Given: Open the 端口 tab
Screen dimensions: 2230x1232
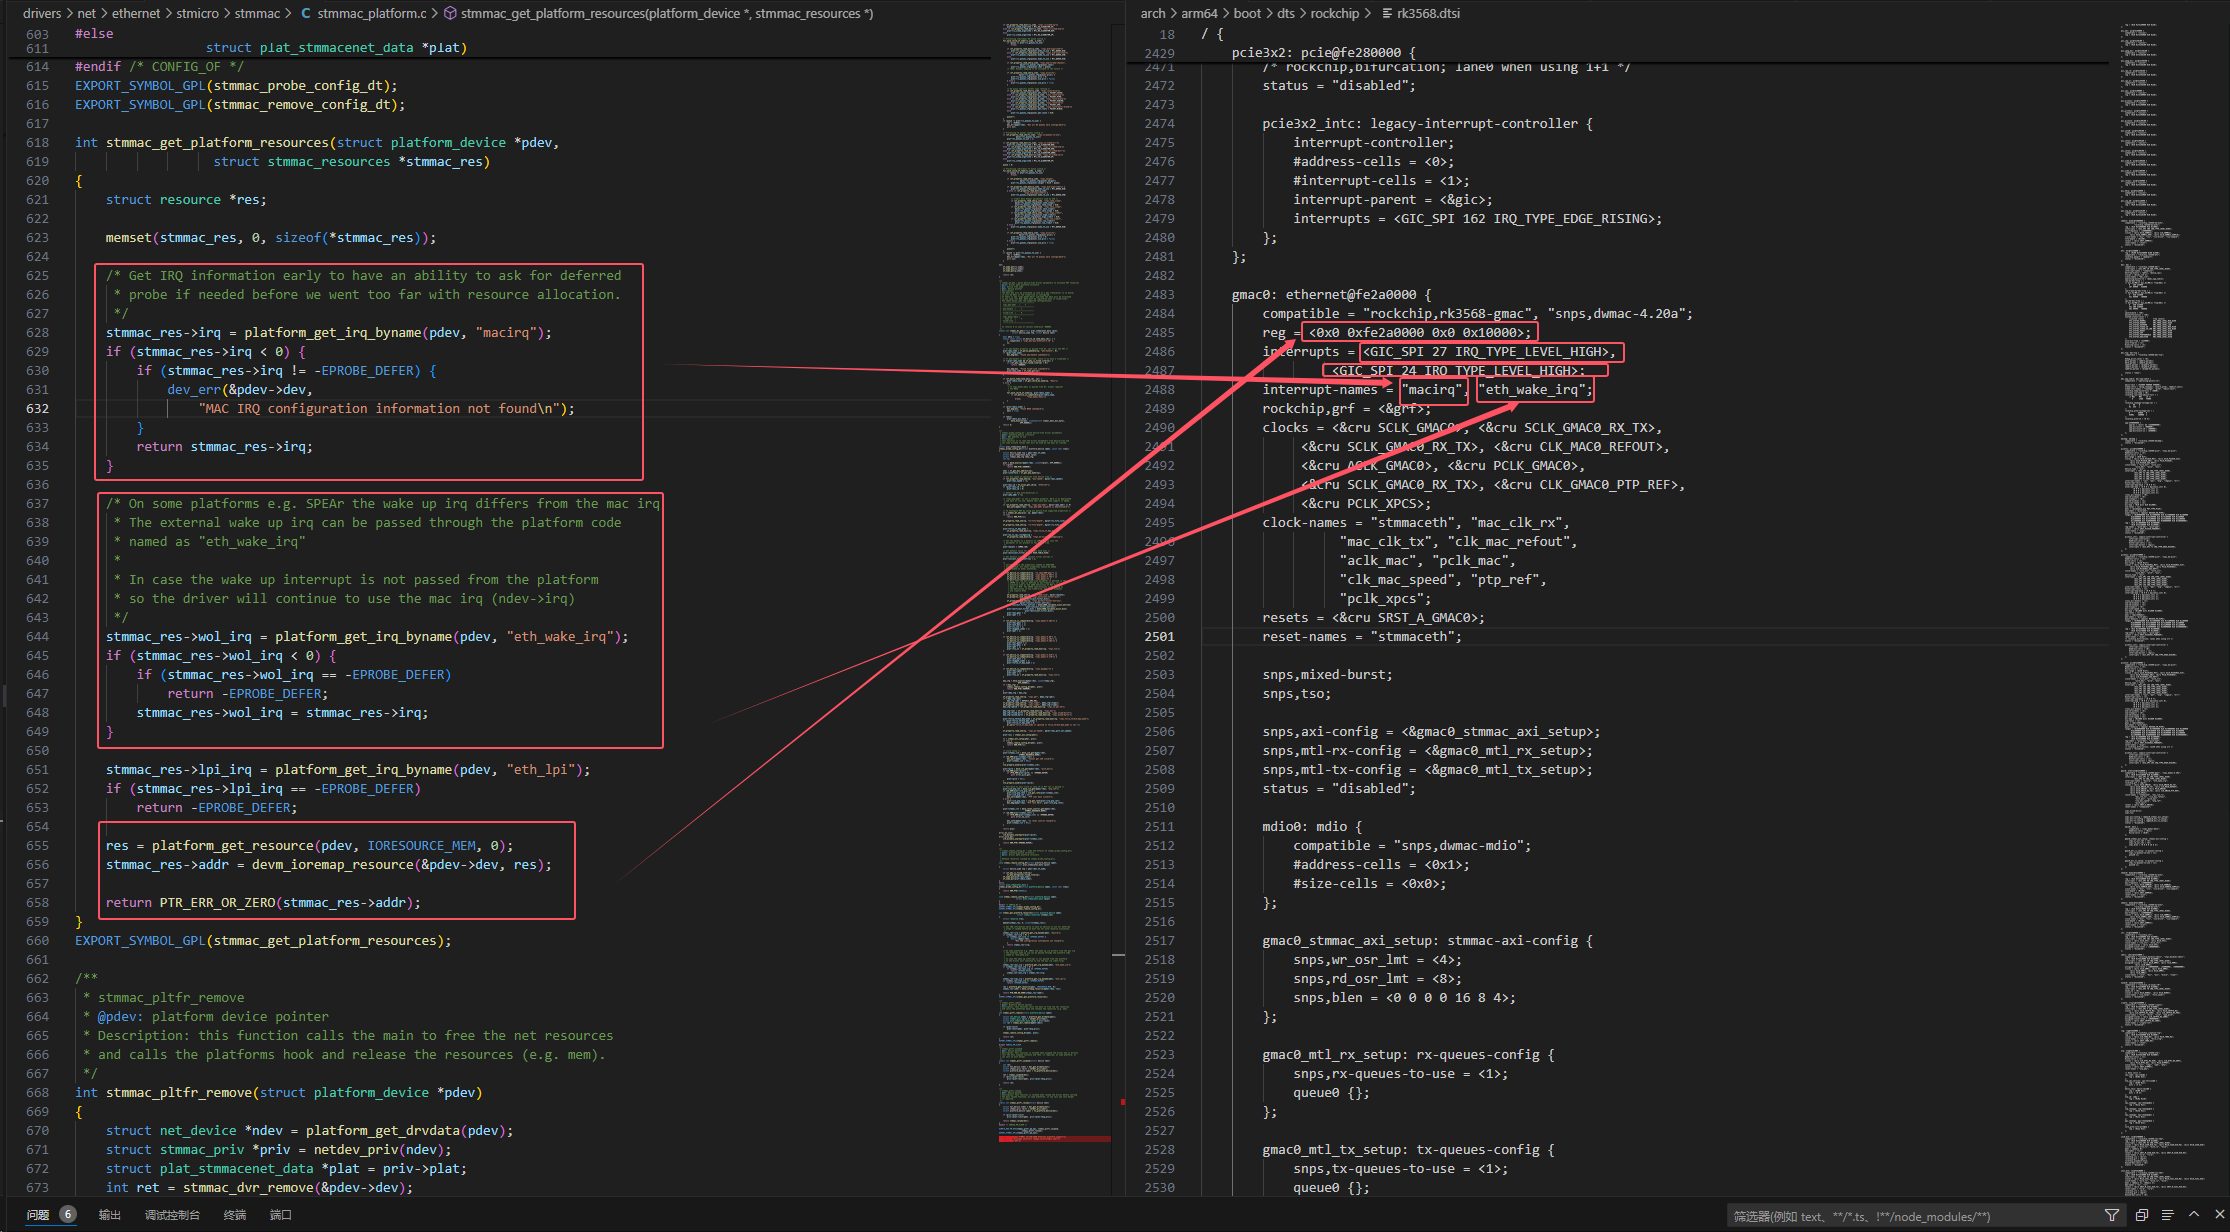Looking at the screenshot, I should pyautogui.click(x=281, y=1215).
